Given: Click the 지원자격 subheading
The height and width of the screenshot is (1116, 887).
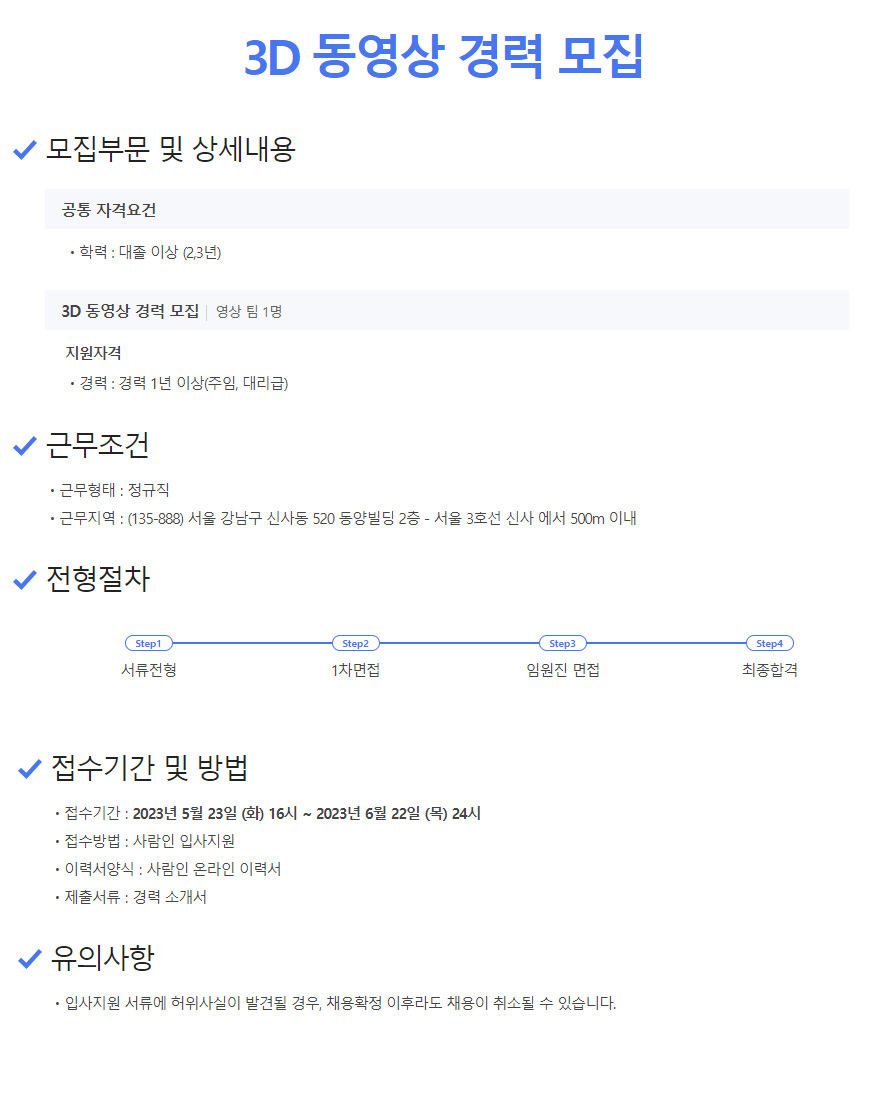Looking at the screenshot, I should (94, 353).
